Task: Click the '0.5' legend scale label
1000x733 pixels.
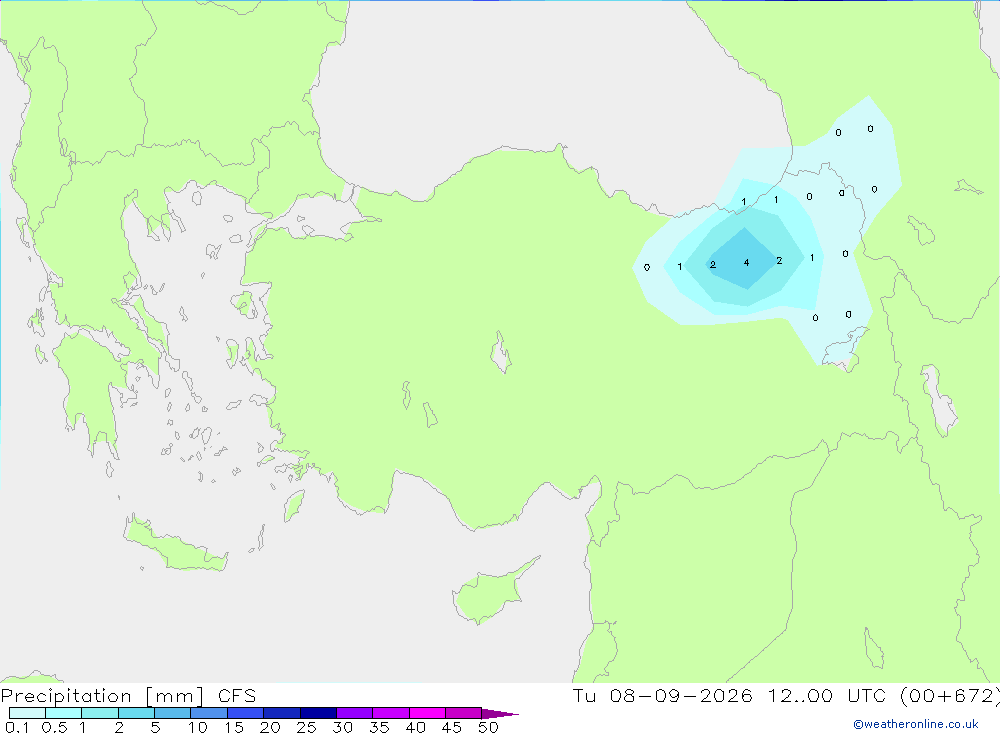Action: (55, 727)
